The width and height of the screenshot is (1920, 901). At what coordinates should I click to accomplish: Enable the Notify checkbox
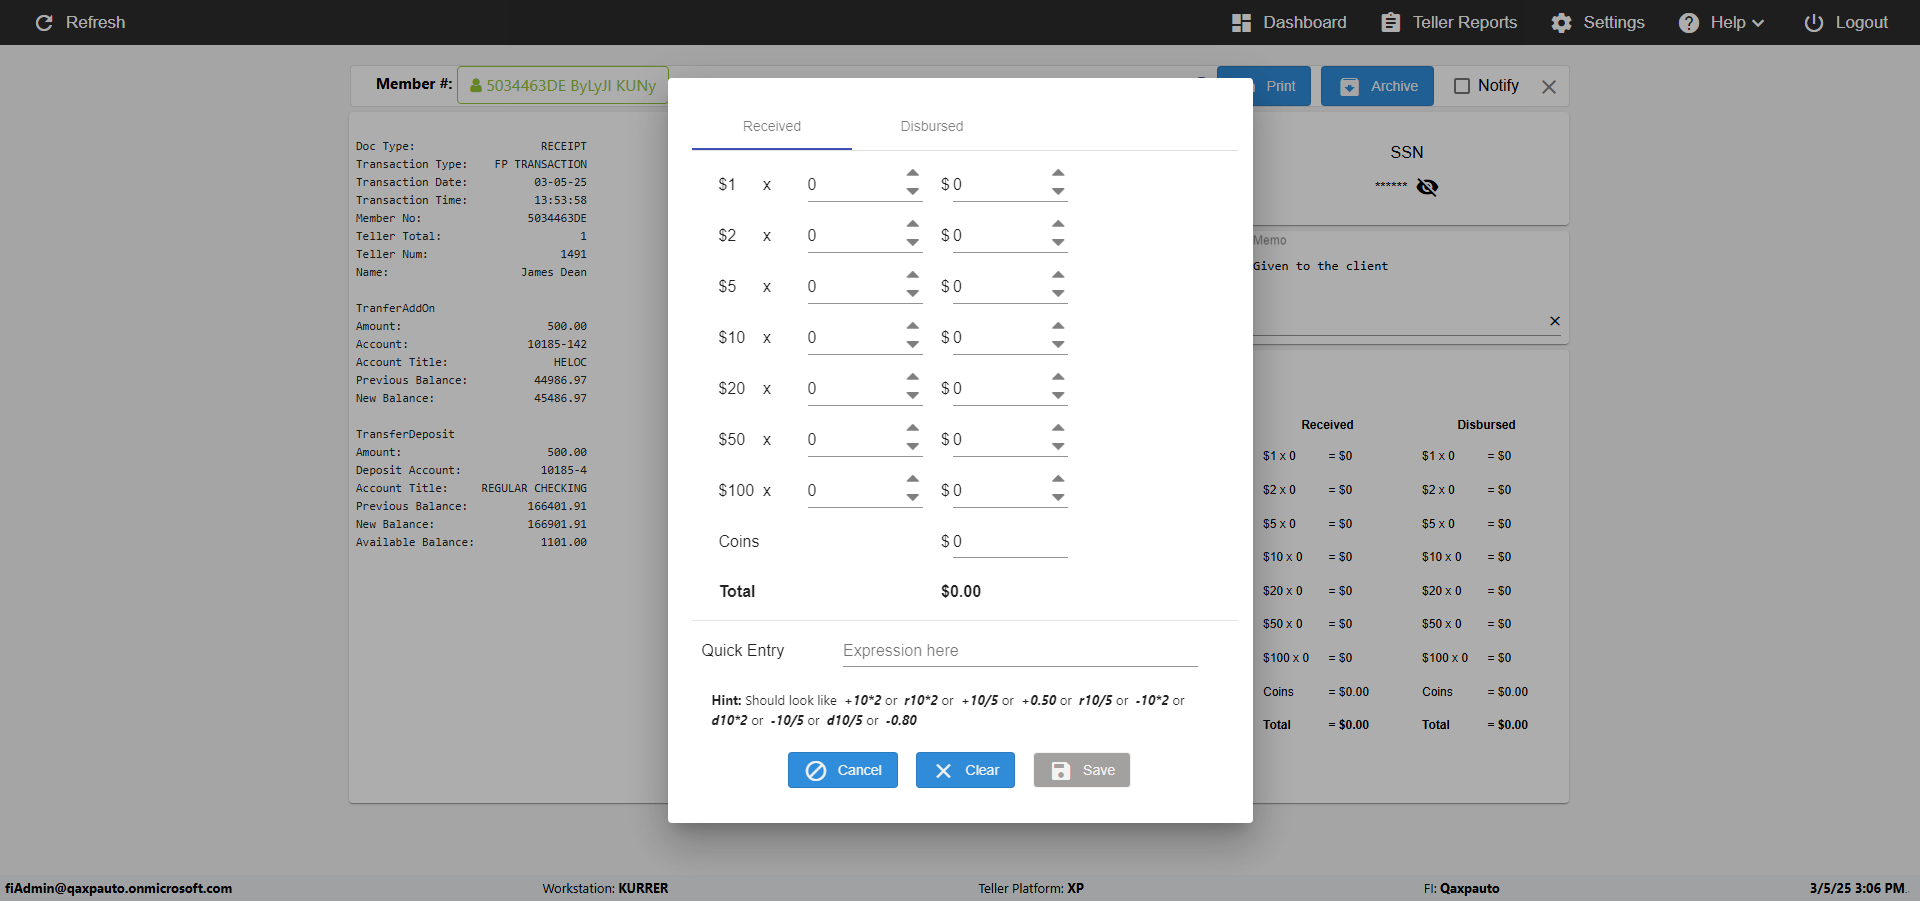pyautogui.click(x=1462, y=86)
